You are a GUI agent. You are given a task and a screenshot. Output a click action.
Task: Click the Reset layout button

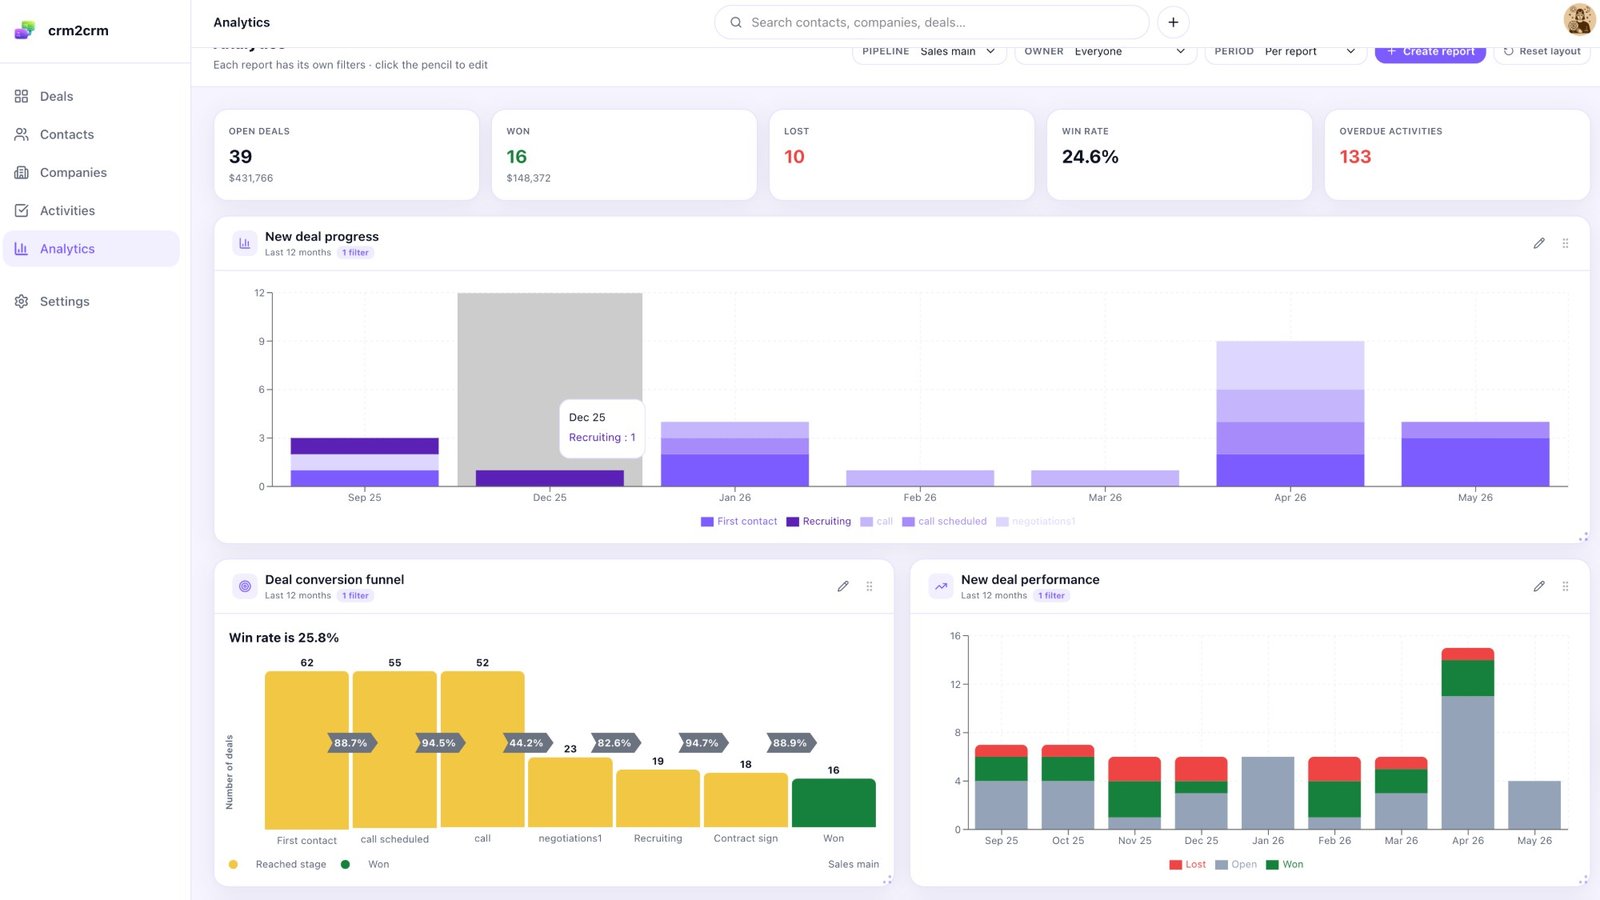(x=1541, y=52)
